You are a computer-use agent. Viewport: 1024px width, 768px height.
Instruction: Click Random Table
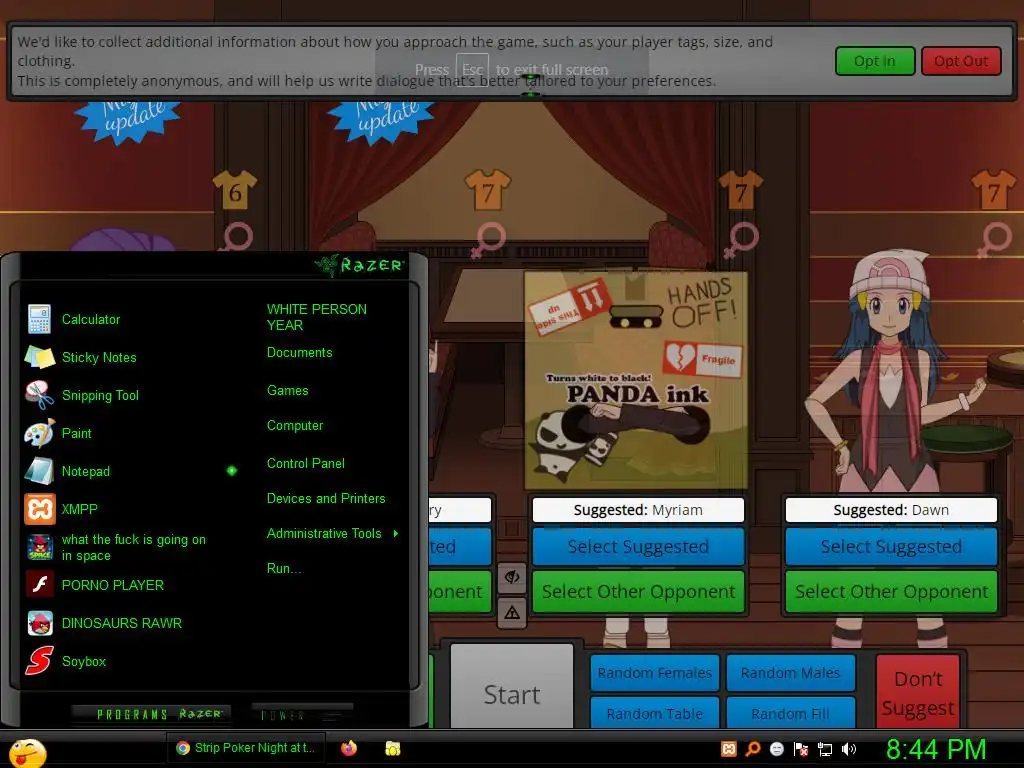654,712
